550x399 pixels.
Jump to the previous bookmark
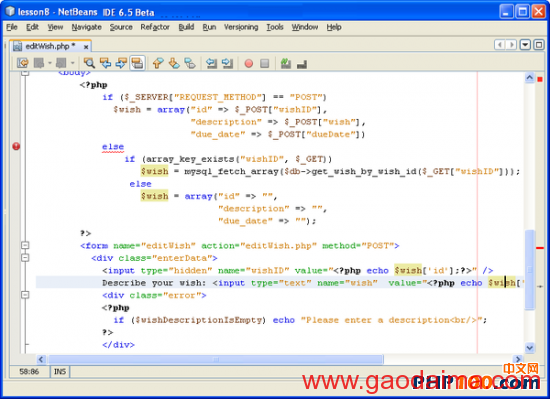click(x=158, y=63)
